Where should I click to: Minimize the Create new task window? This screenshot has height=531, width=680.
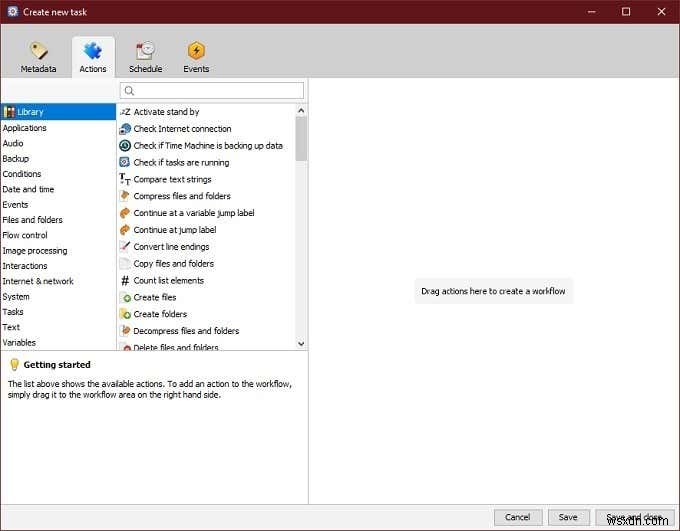click(x=592, y=12)
